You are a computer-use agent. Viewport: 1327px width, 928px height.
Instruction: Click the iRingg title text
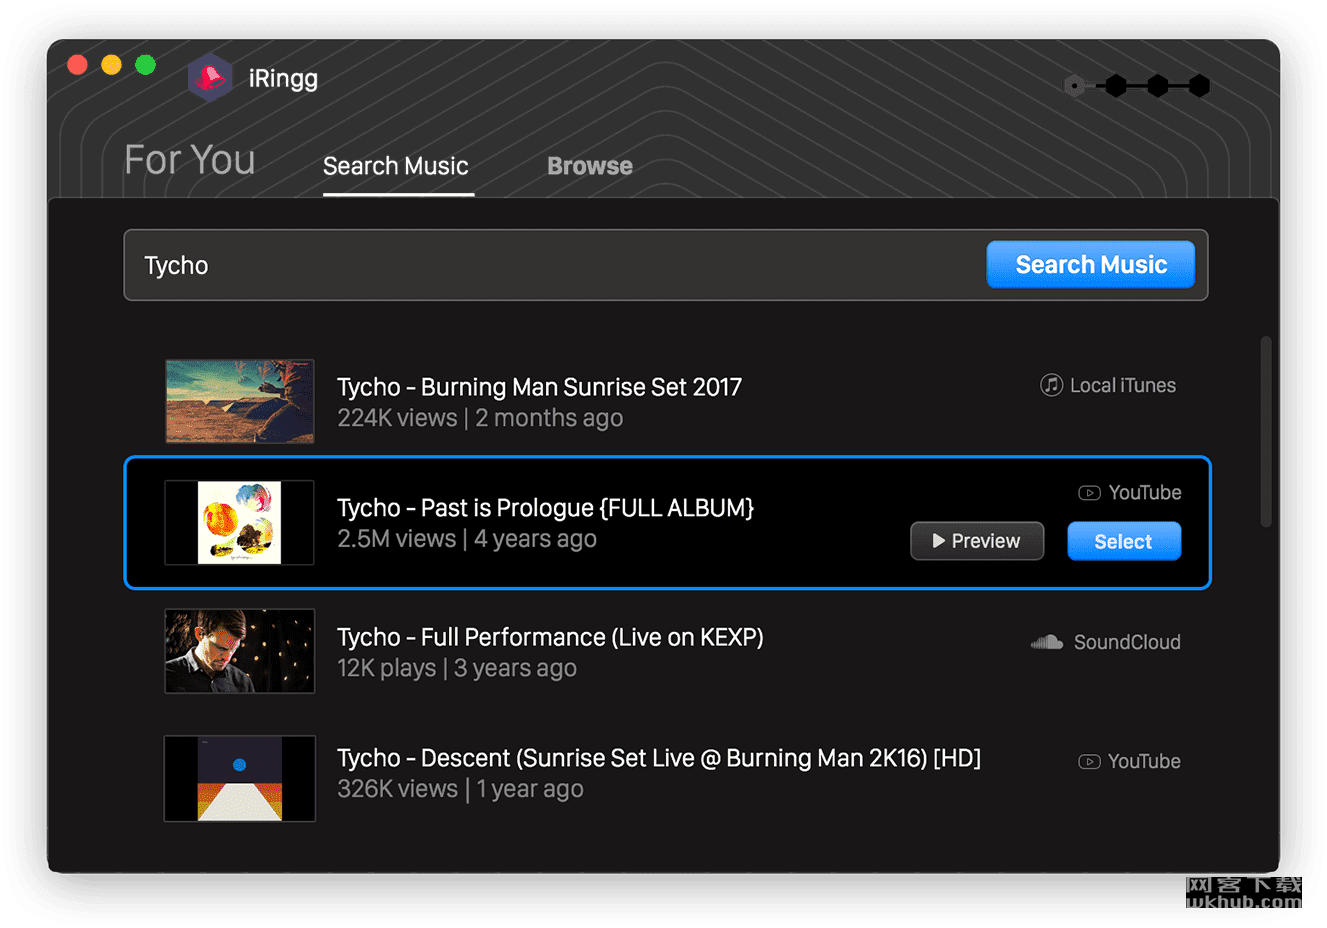(x=283, y=79)
